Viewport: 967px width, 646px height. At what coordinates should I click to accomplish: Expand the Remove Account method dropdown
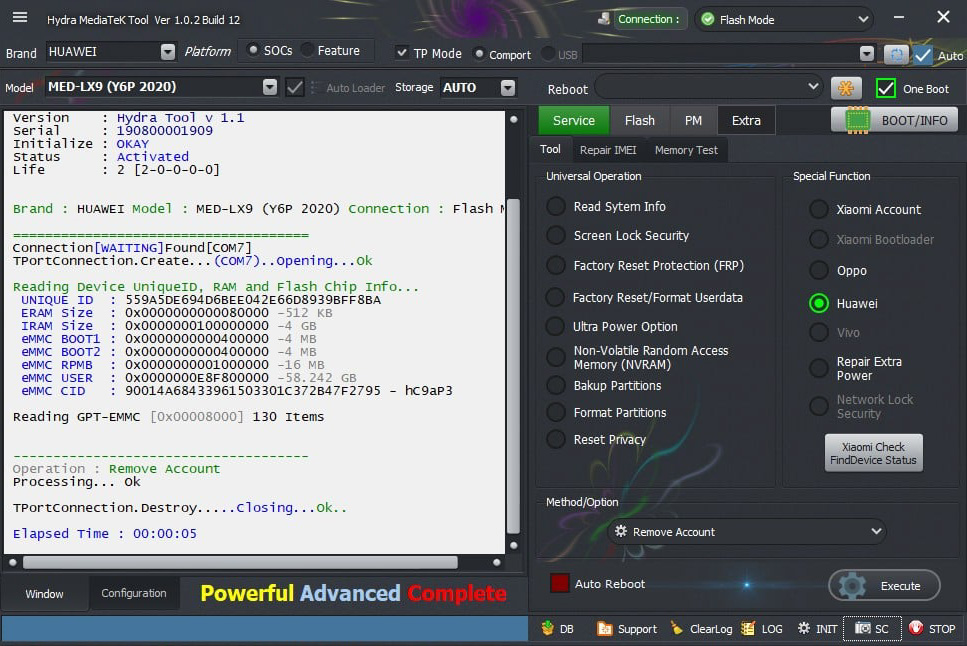[x=876, y=531]
